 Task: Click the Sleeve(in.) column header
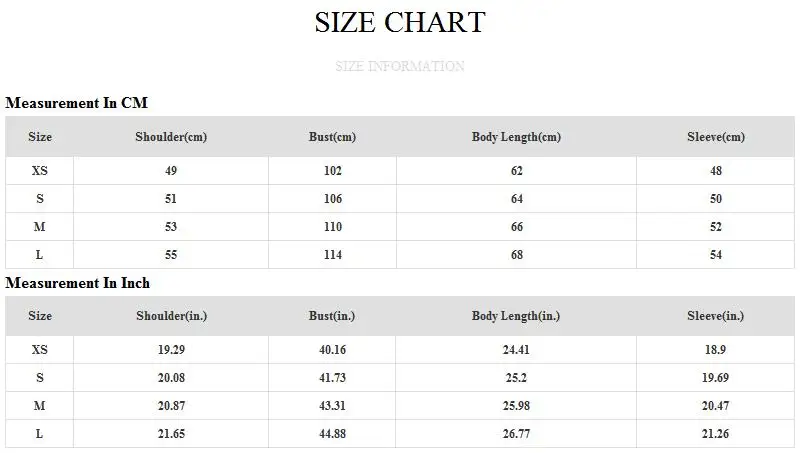(x=715, y=316)
